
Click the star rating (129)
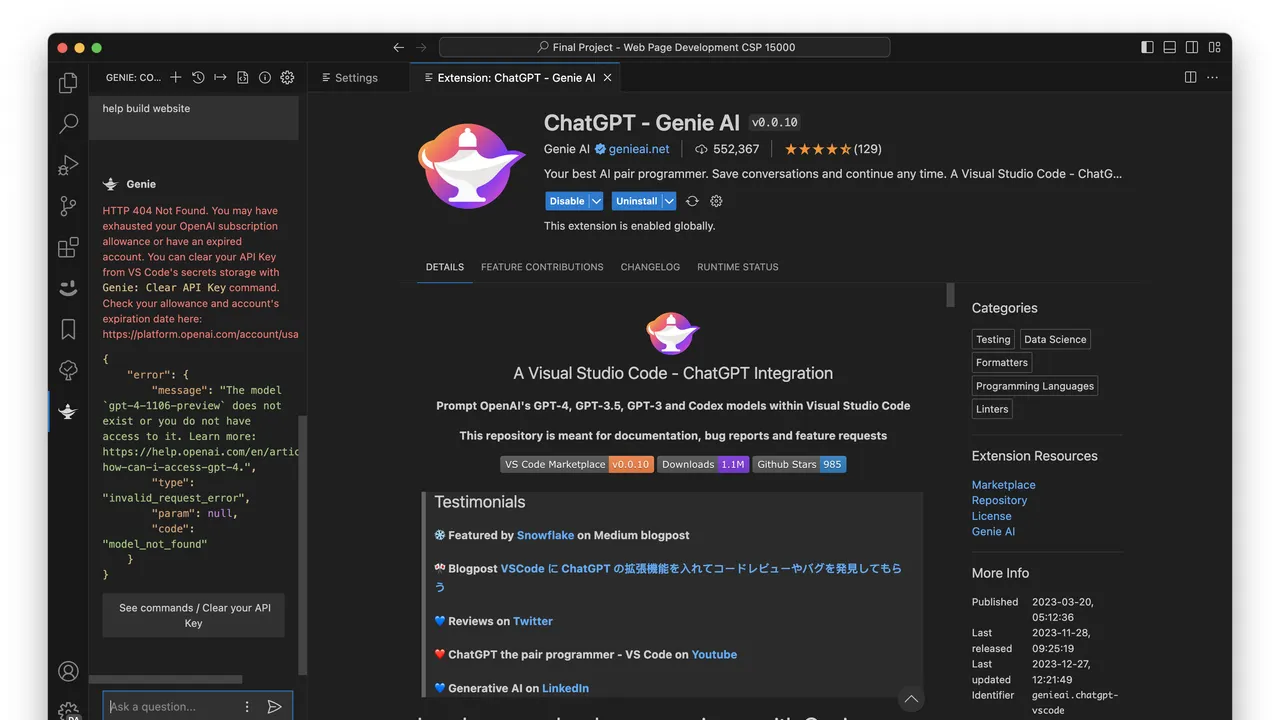point(833,149)
